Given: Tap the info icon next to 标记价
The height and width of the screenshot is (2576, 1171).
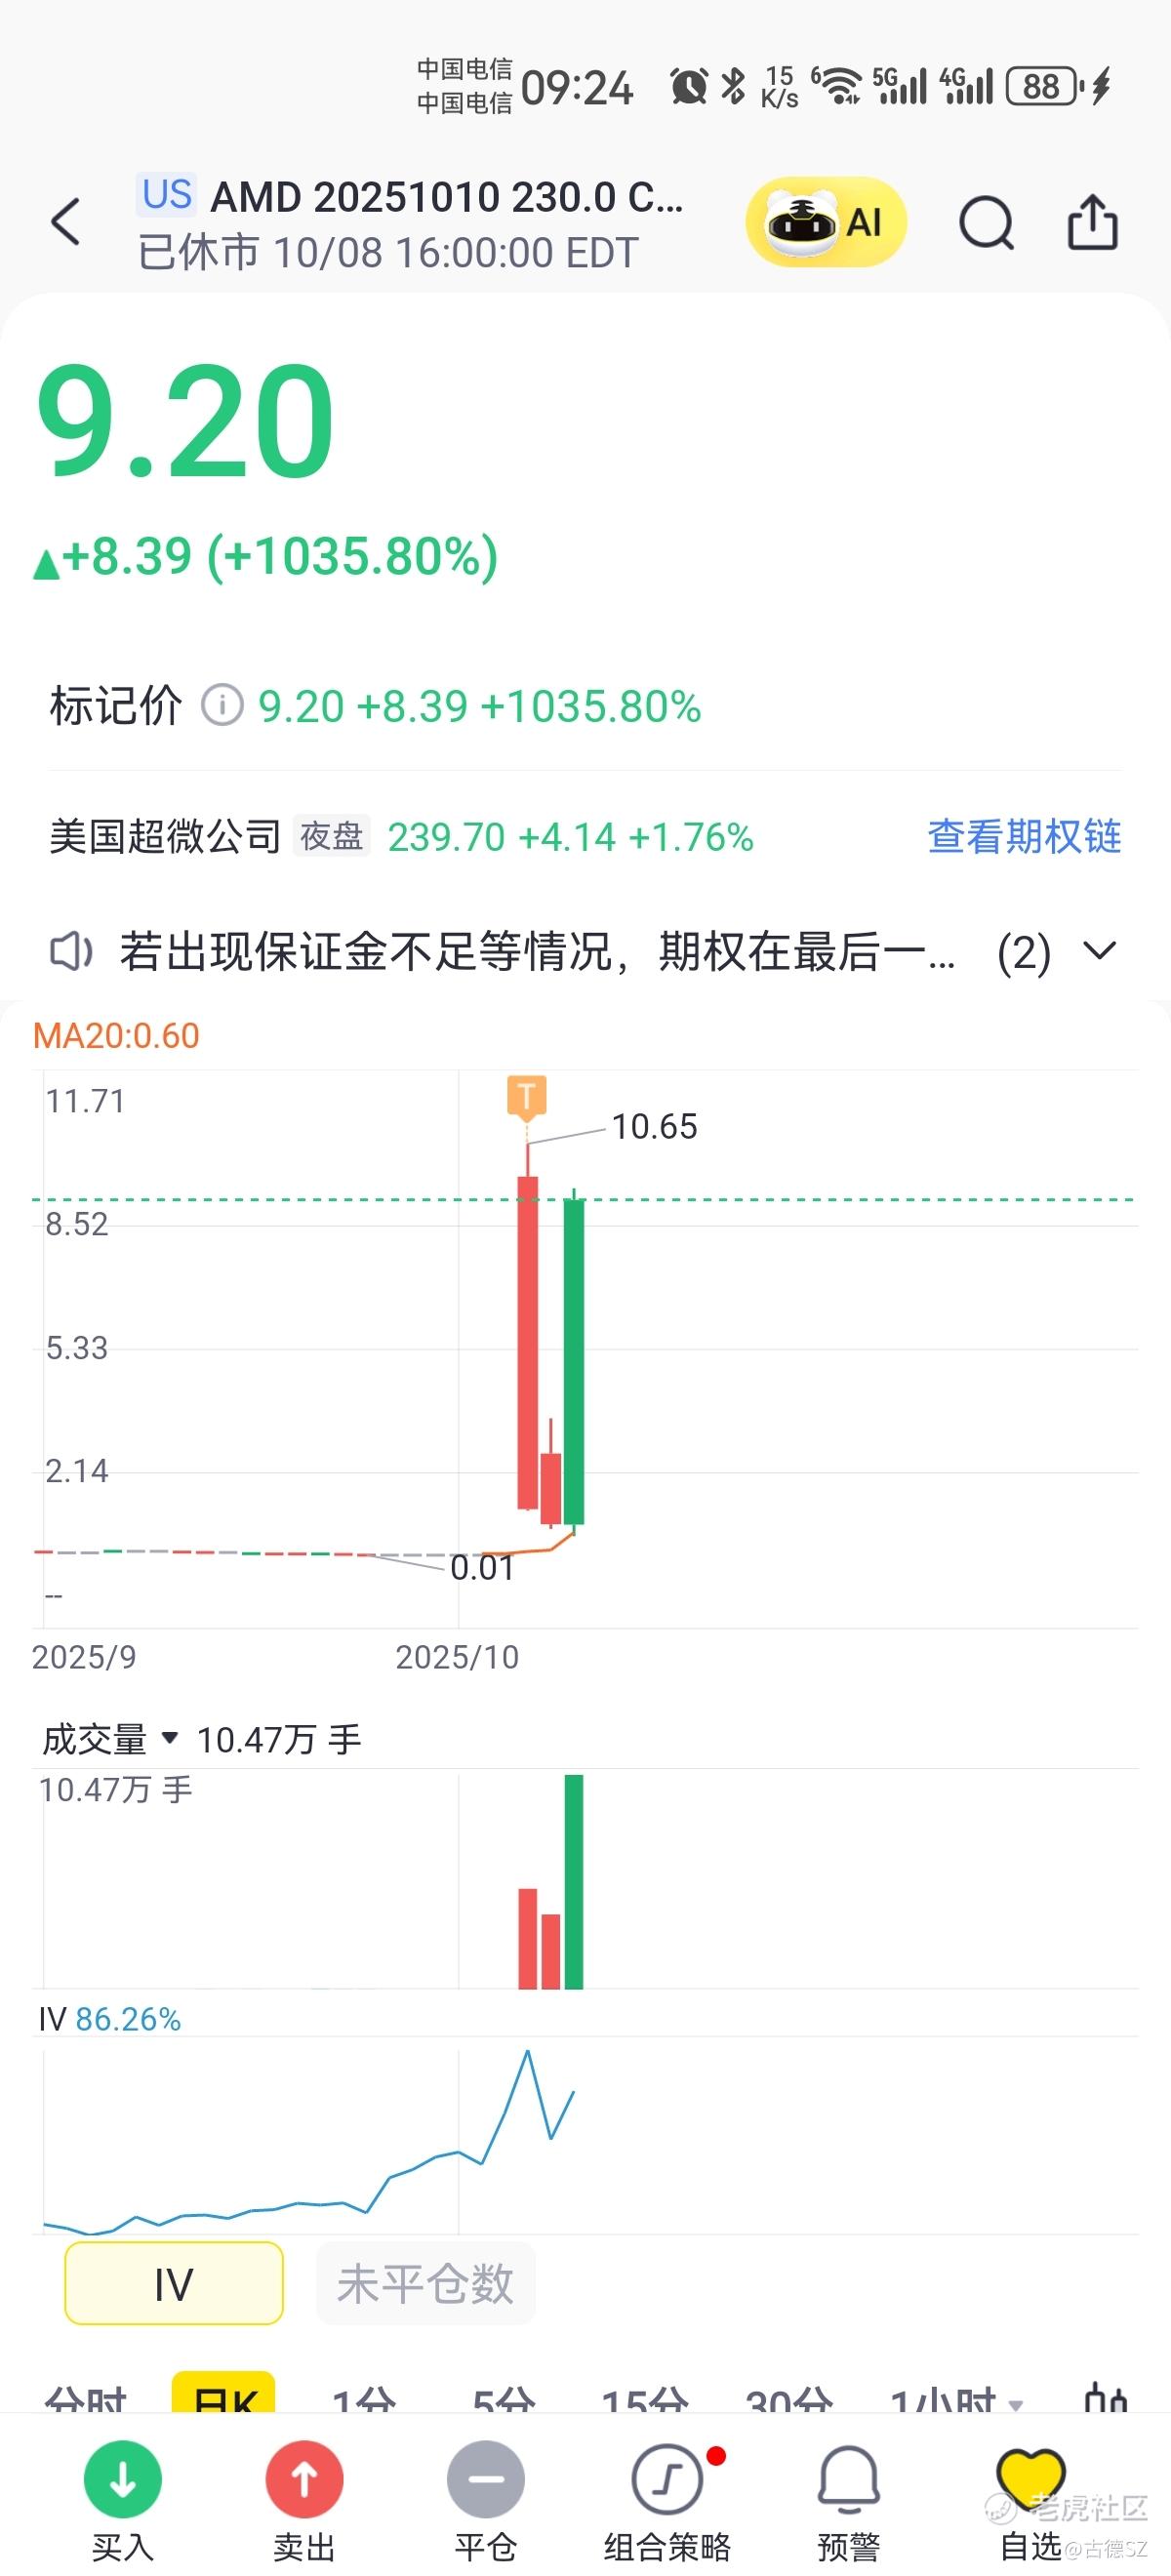Looking at the screenshot, I should pyautogui.click(x=222, y=706).
